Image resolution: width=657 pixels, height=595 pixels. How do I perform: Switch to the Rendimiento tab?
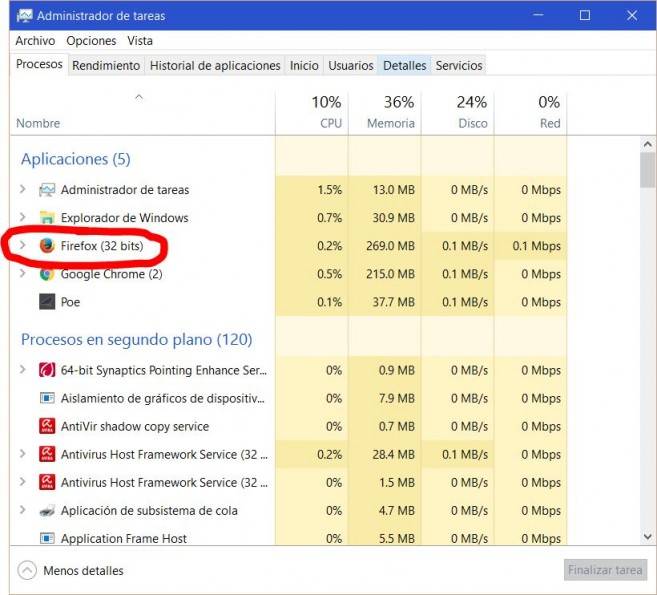[x=106, y=65]
